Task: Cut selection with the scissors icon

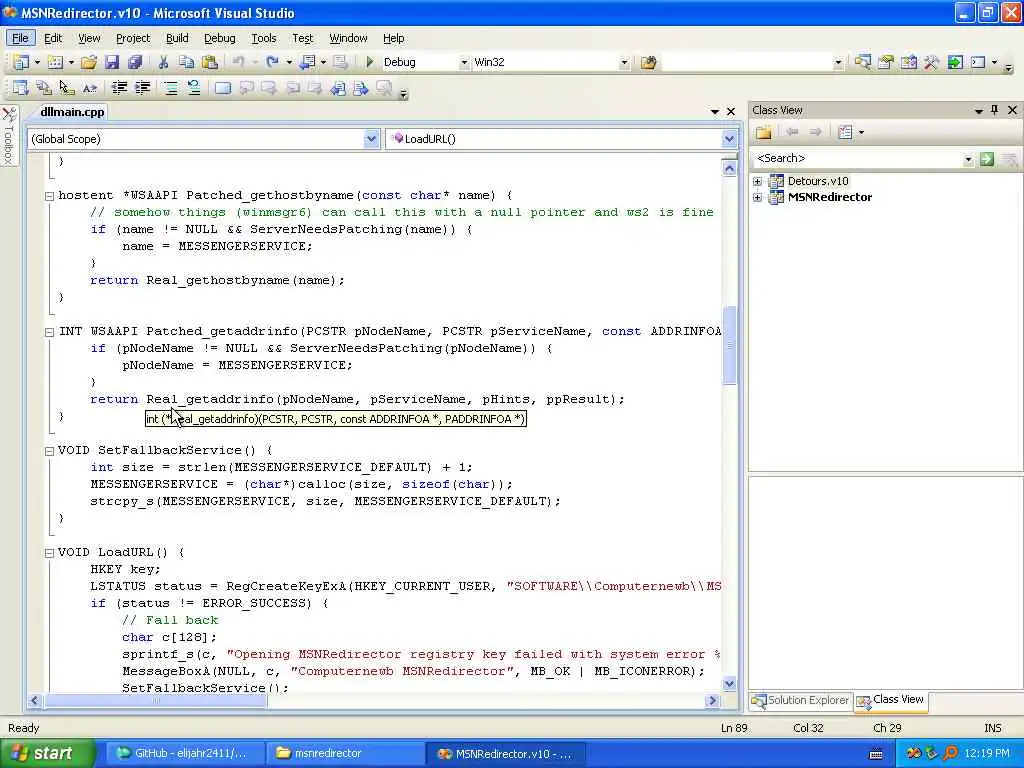Action: (x=163, y=63)
